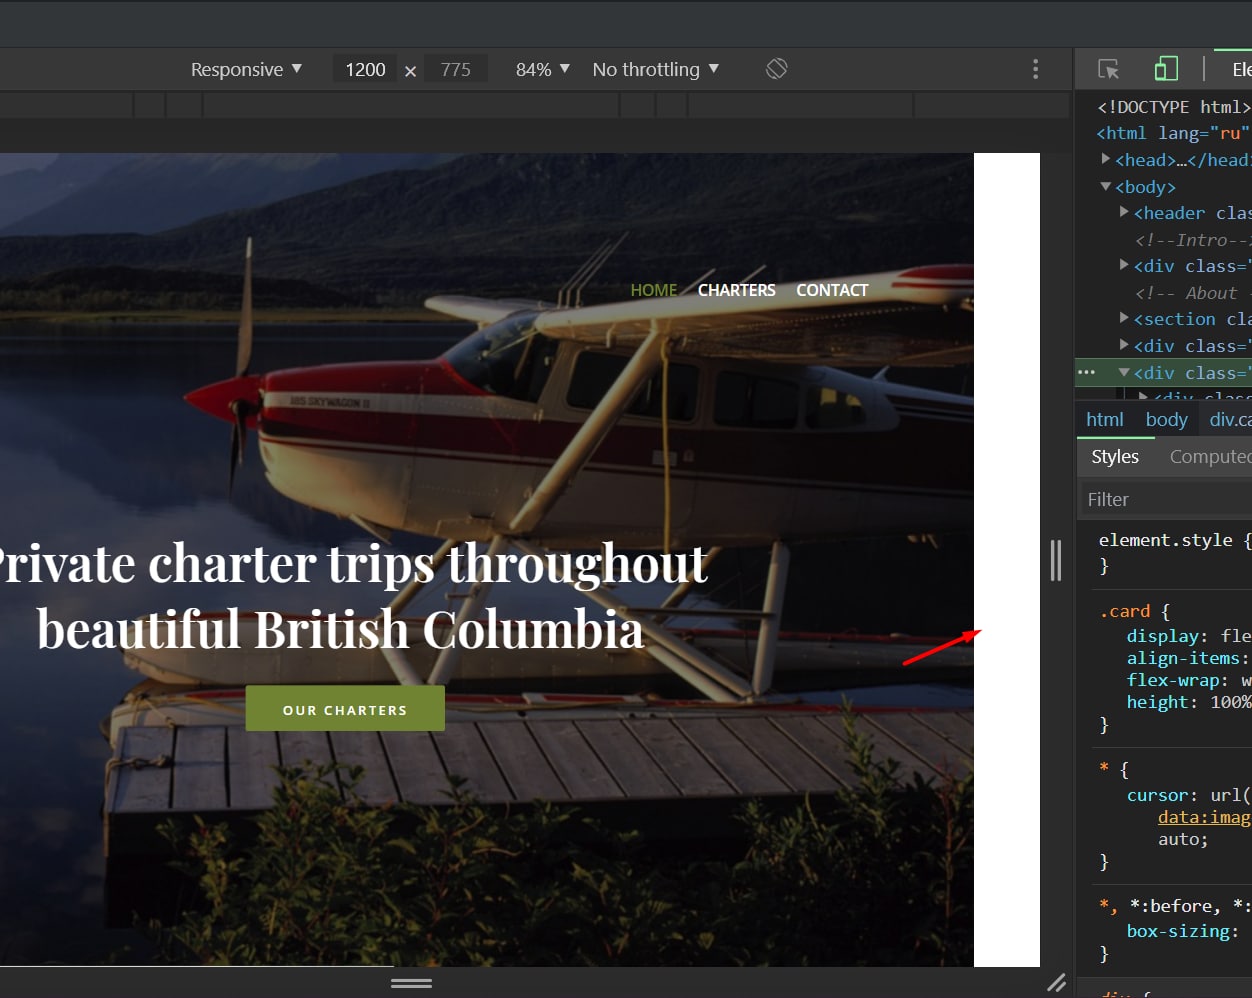Open the No throttling dropdown

(x=655, y=69)
